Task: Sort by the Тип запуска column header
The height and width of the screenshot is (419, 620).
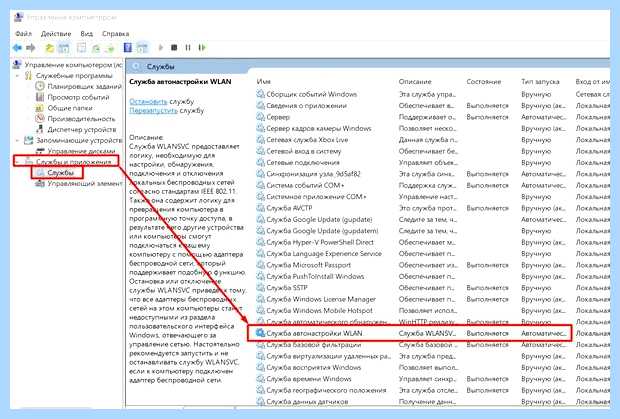Action: (540, 81)
